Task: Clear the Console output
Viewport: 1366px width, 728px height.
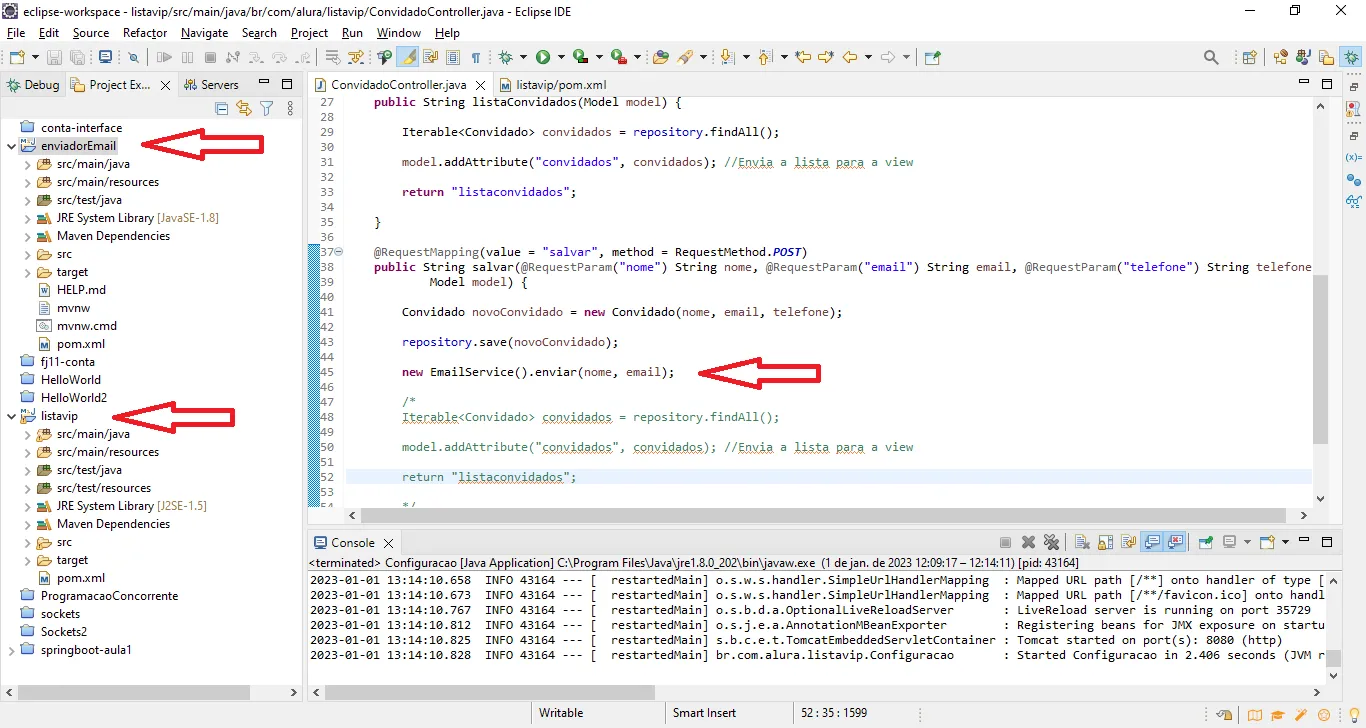Action: click(x=1082, y=542)
